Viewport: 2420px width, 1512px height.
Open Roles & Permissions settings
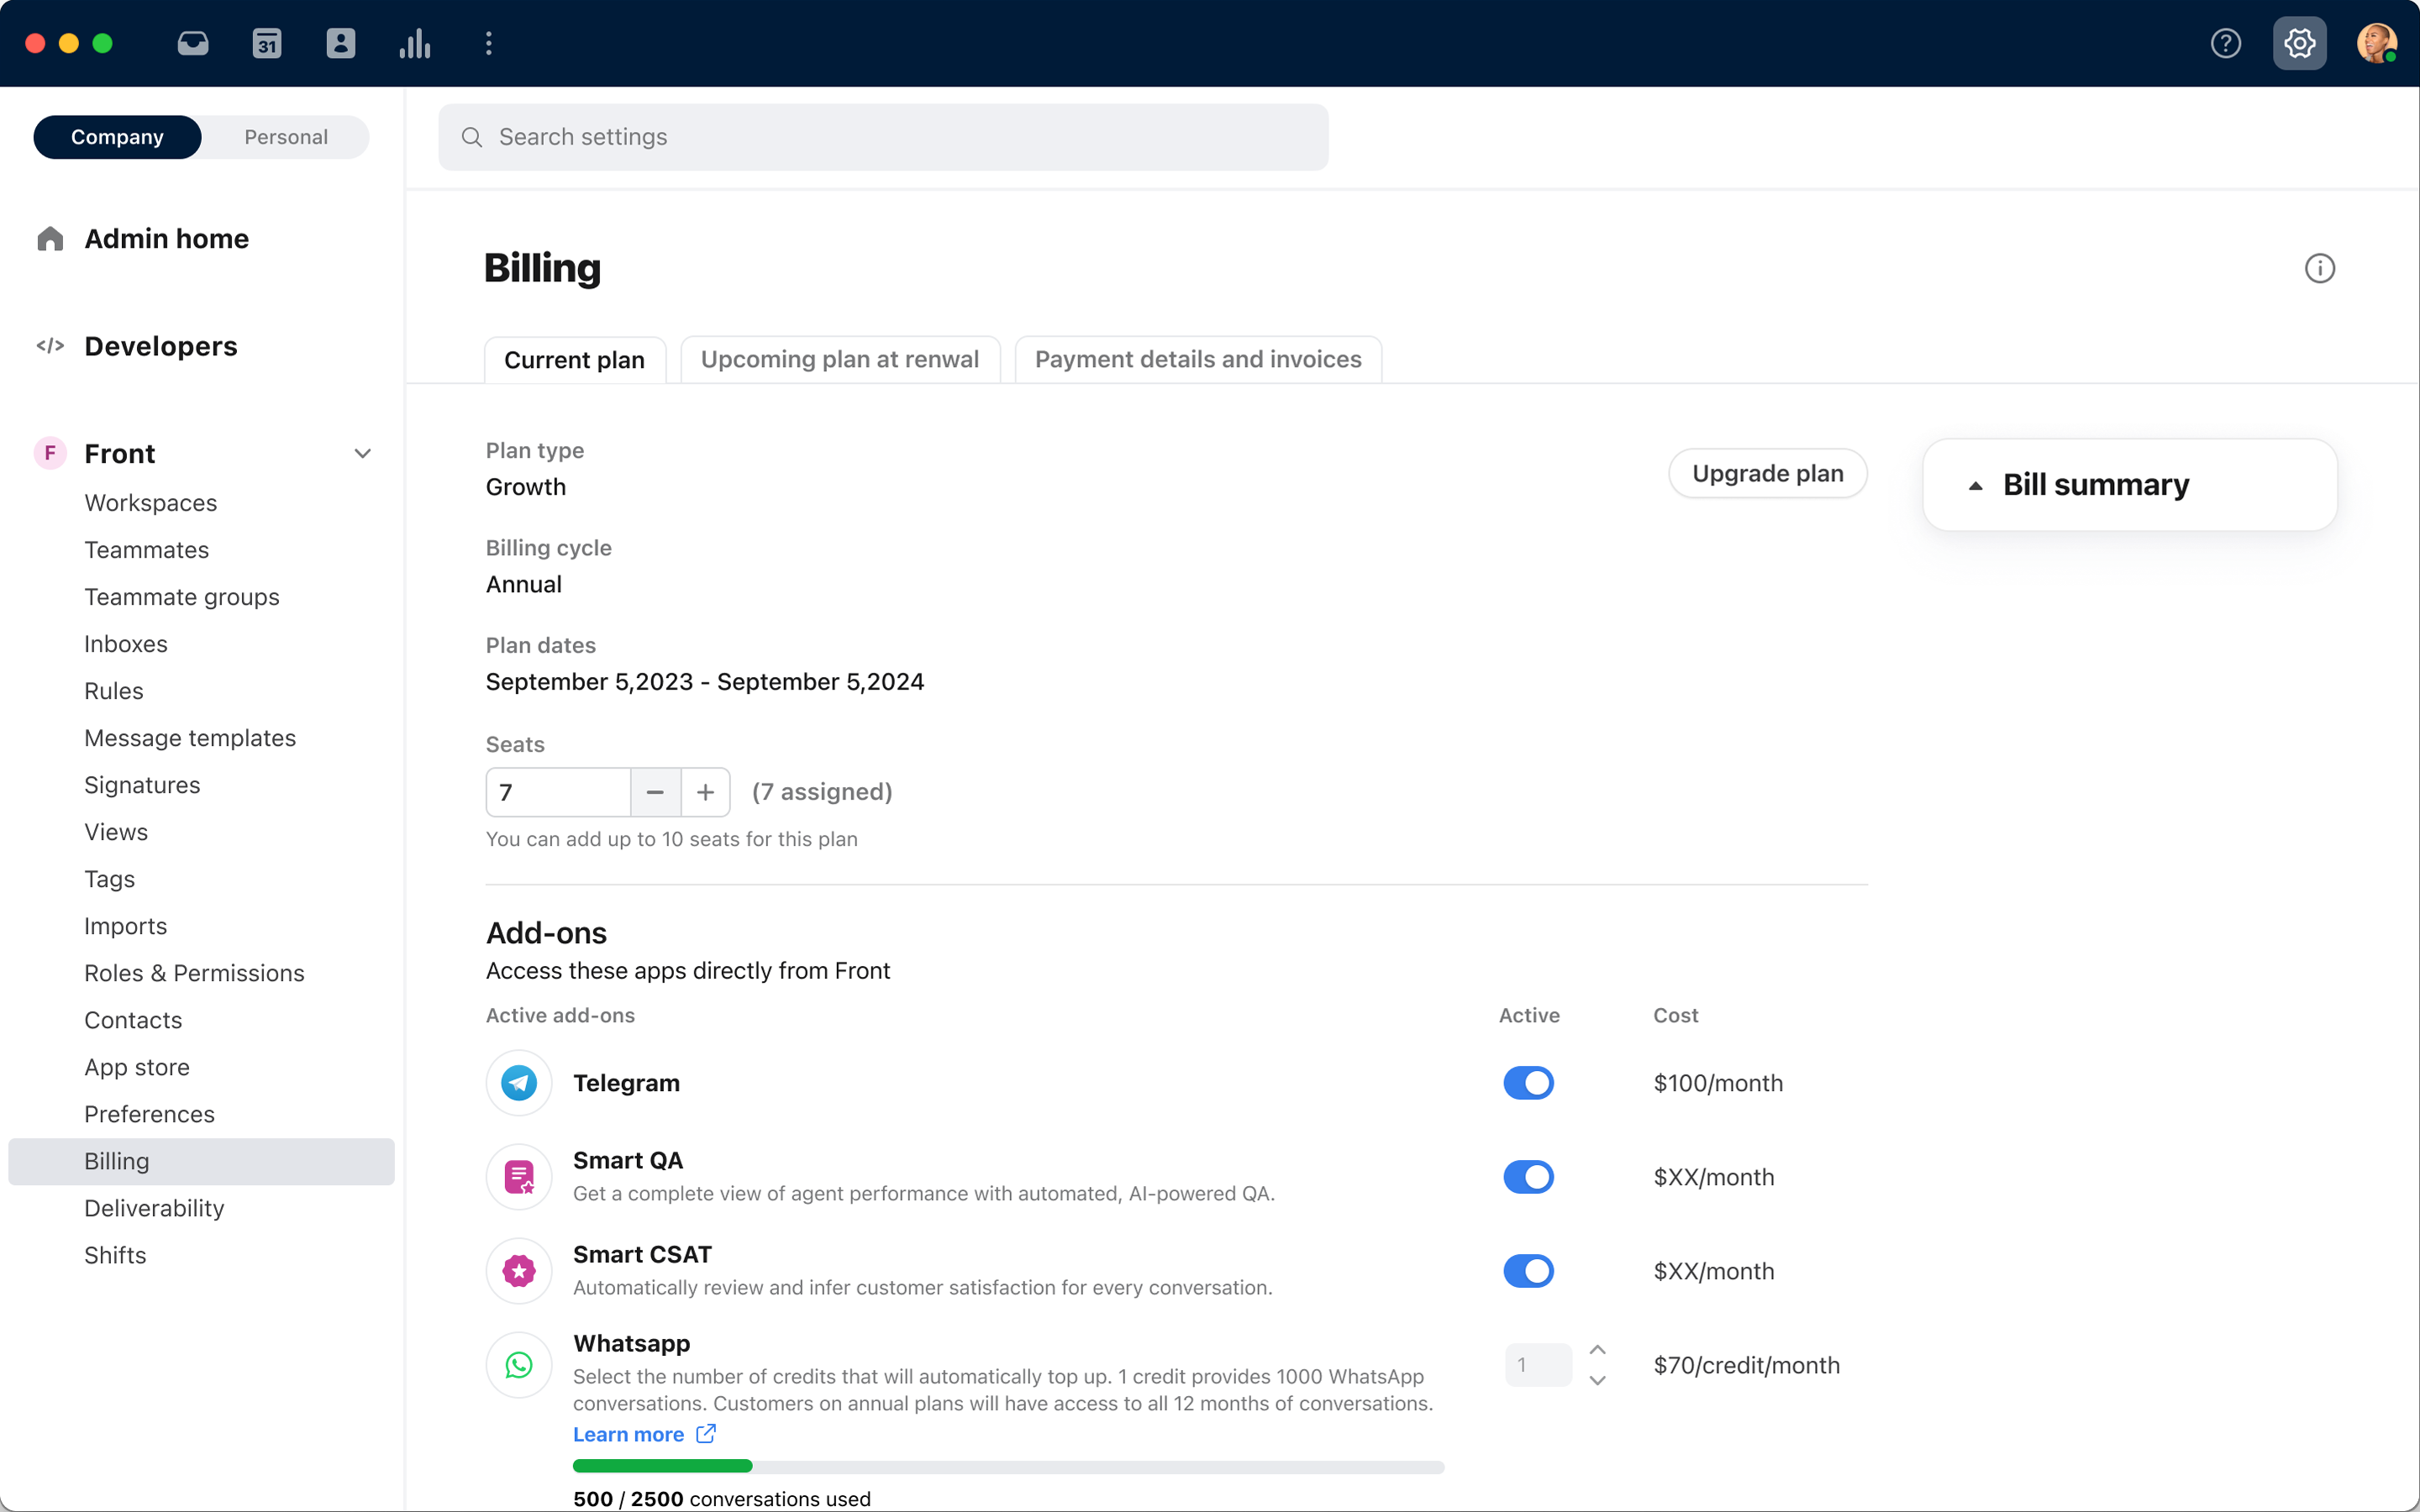click(194, 973)
